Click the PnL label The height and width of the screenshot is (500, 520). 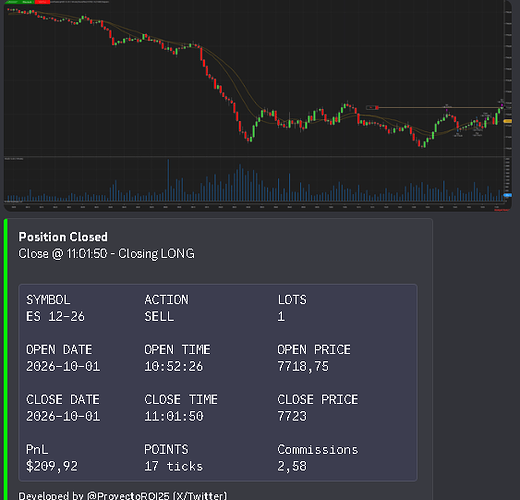click(37, 449)
